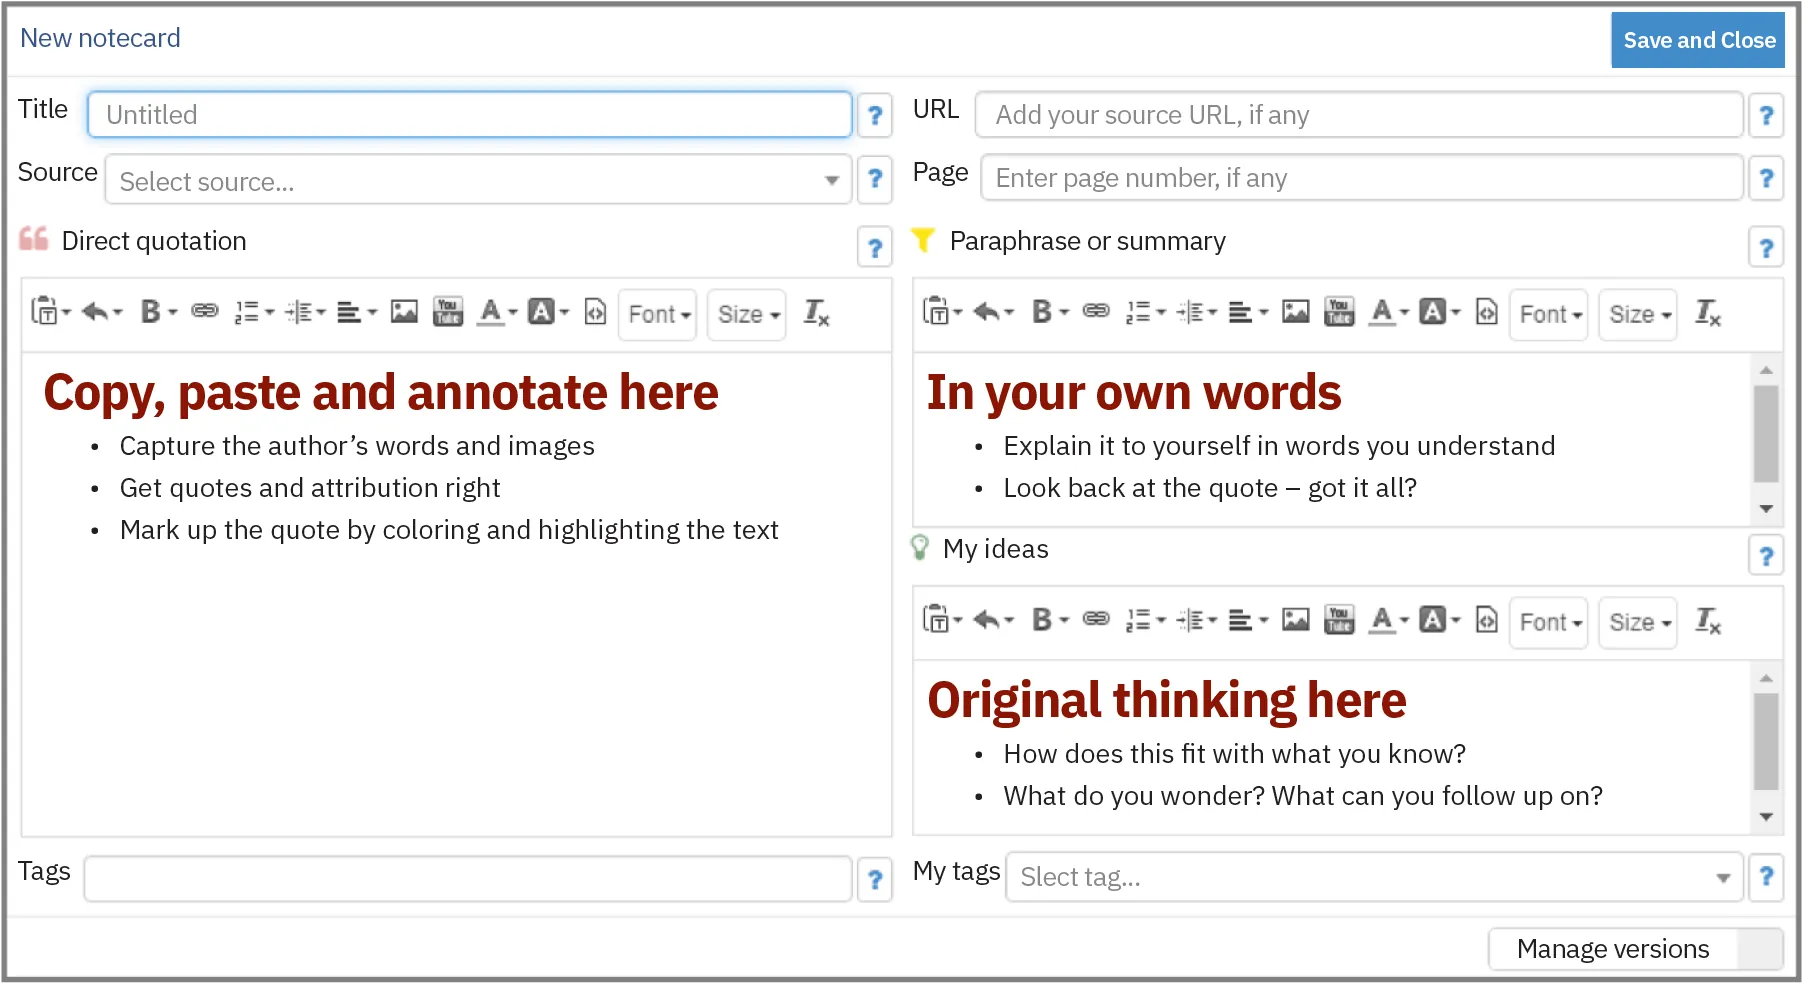Open the Size dropdown in My ideas toolbar
This screenshot has height=983, width=1802.
point(1637,622)
